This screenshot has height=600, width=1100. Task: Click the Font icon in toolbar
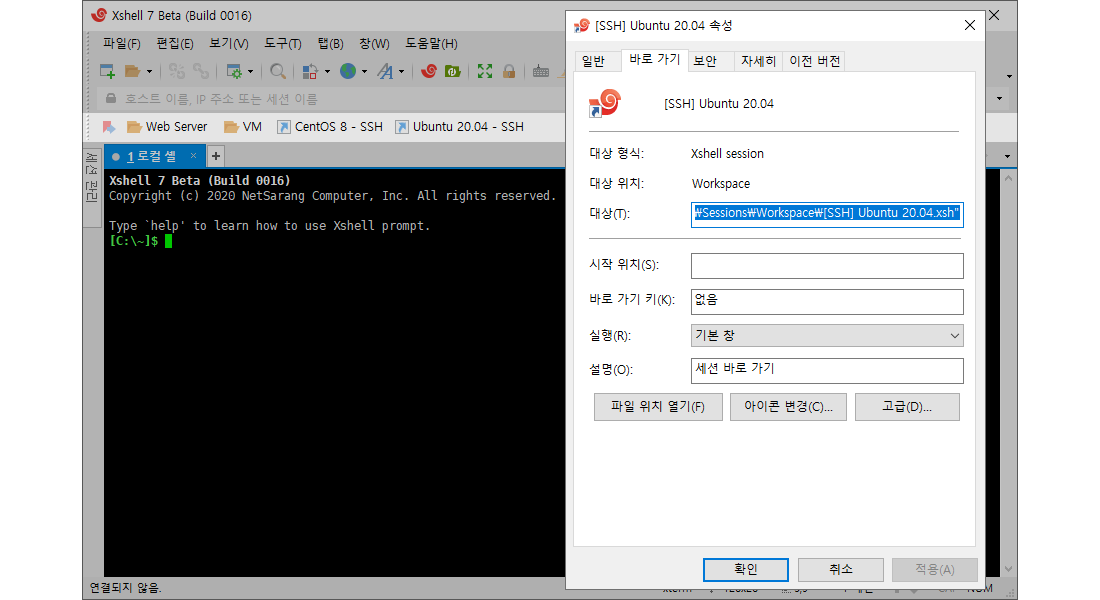coord(385,71)
